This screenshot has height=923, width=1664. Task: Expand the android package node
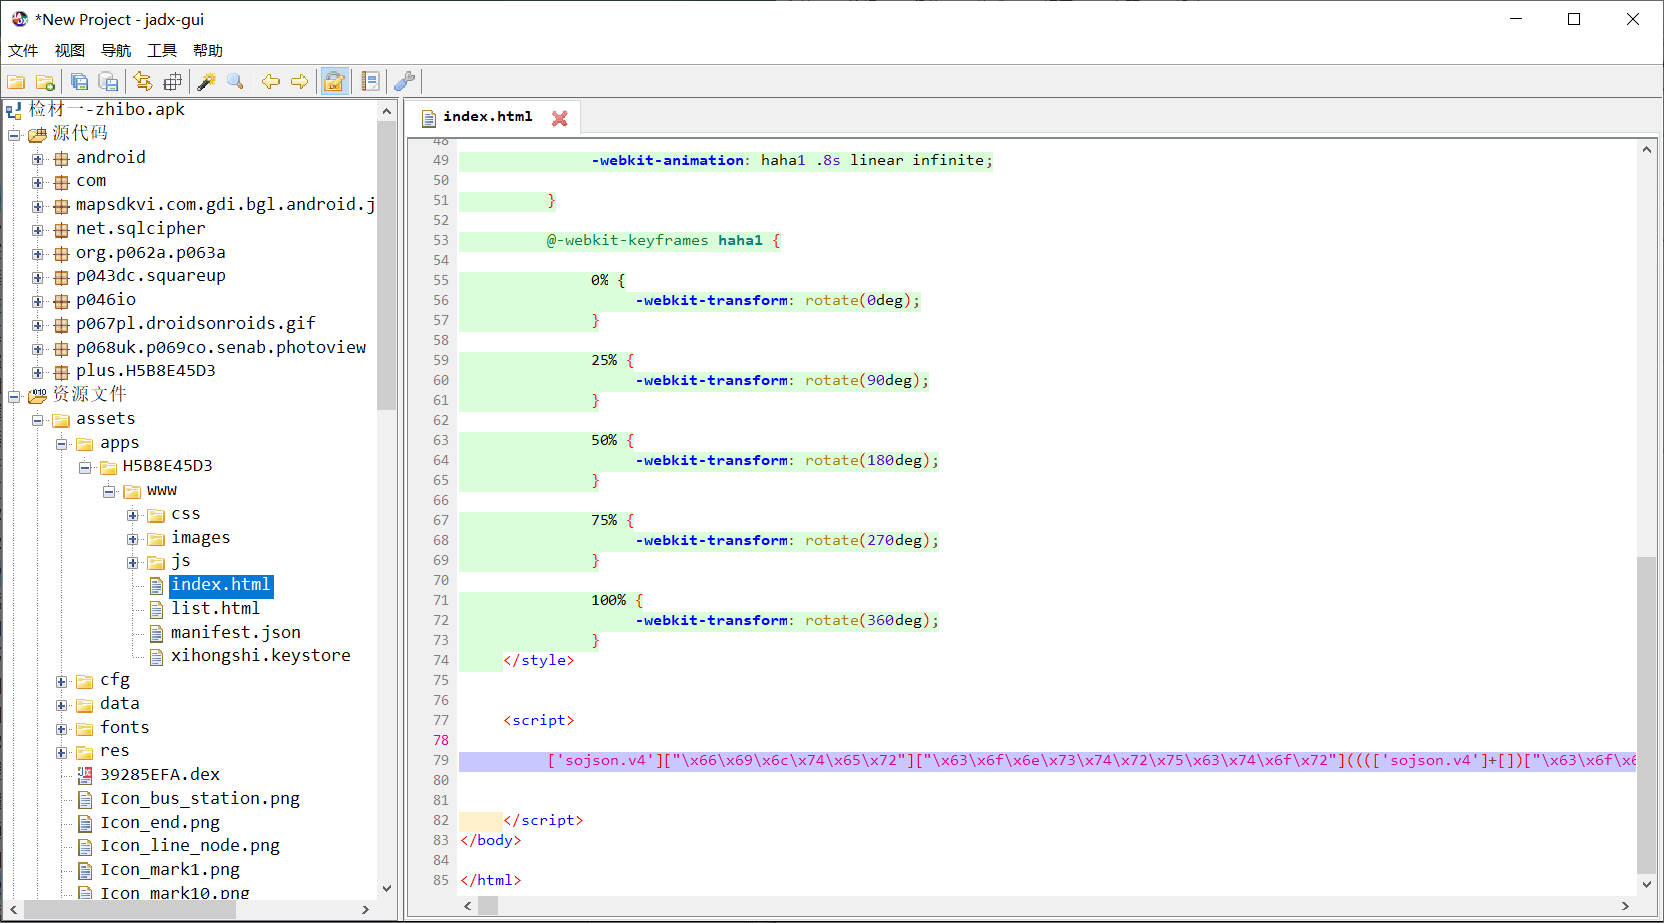pyautogui.click(x=37, y=159)
